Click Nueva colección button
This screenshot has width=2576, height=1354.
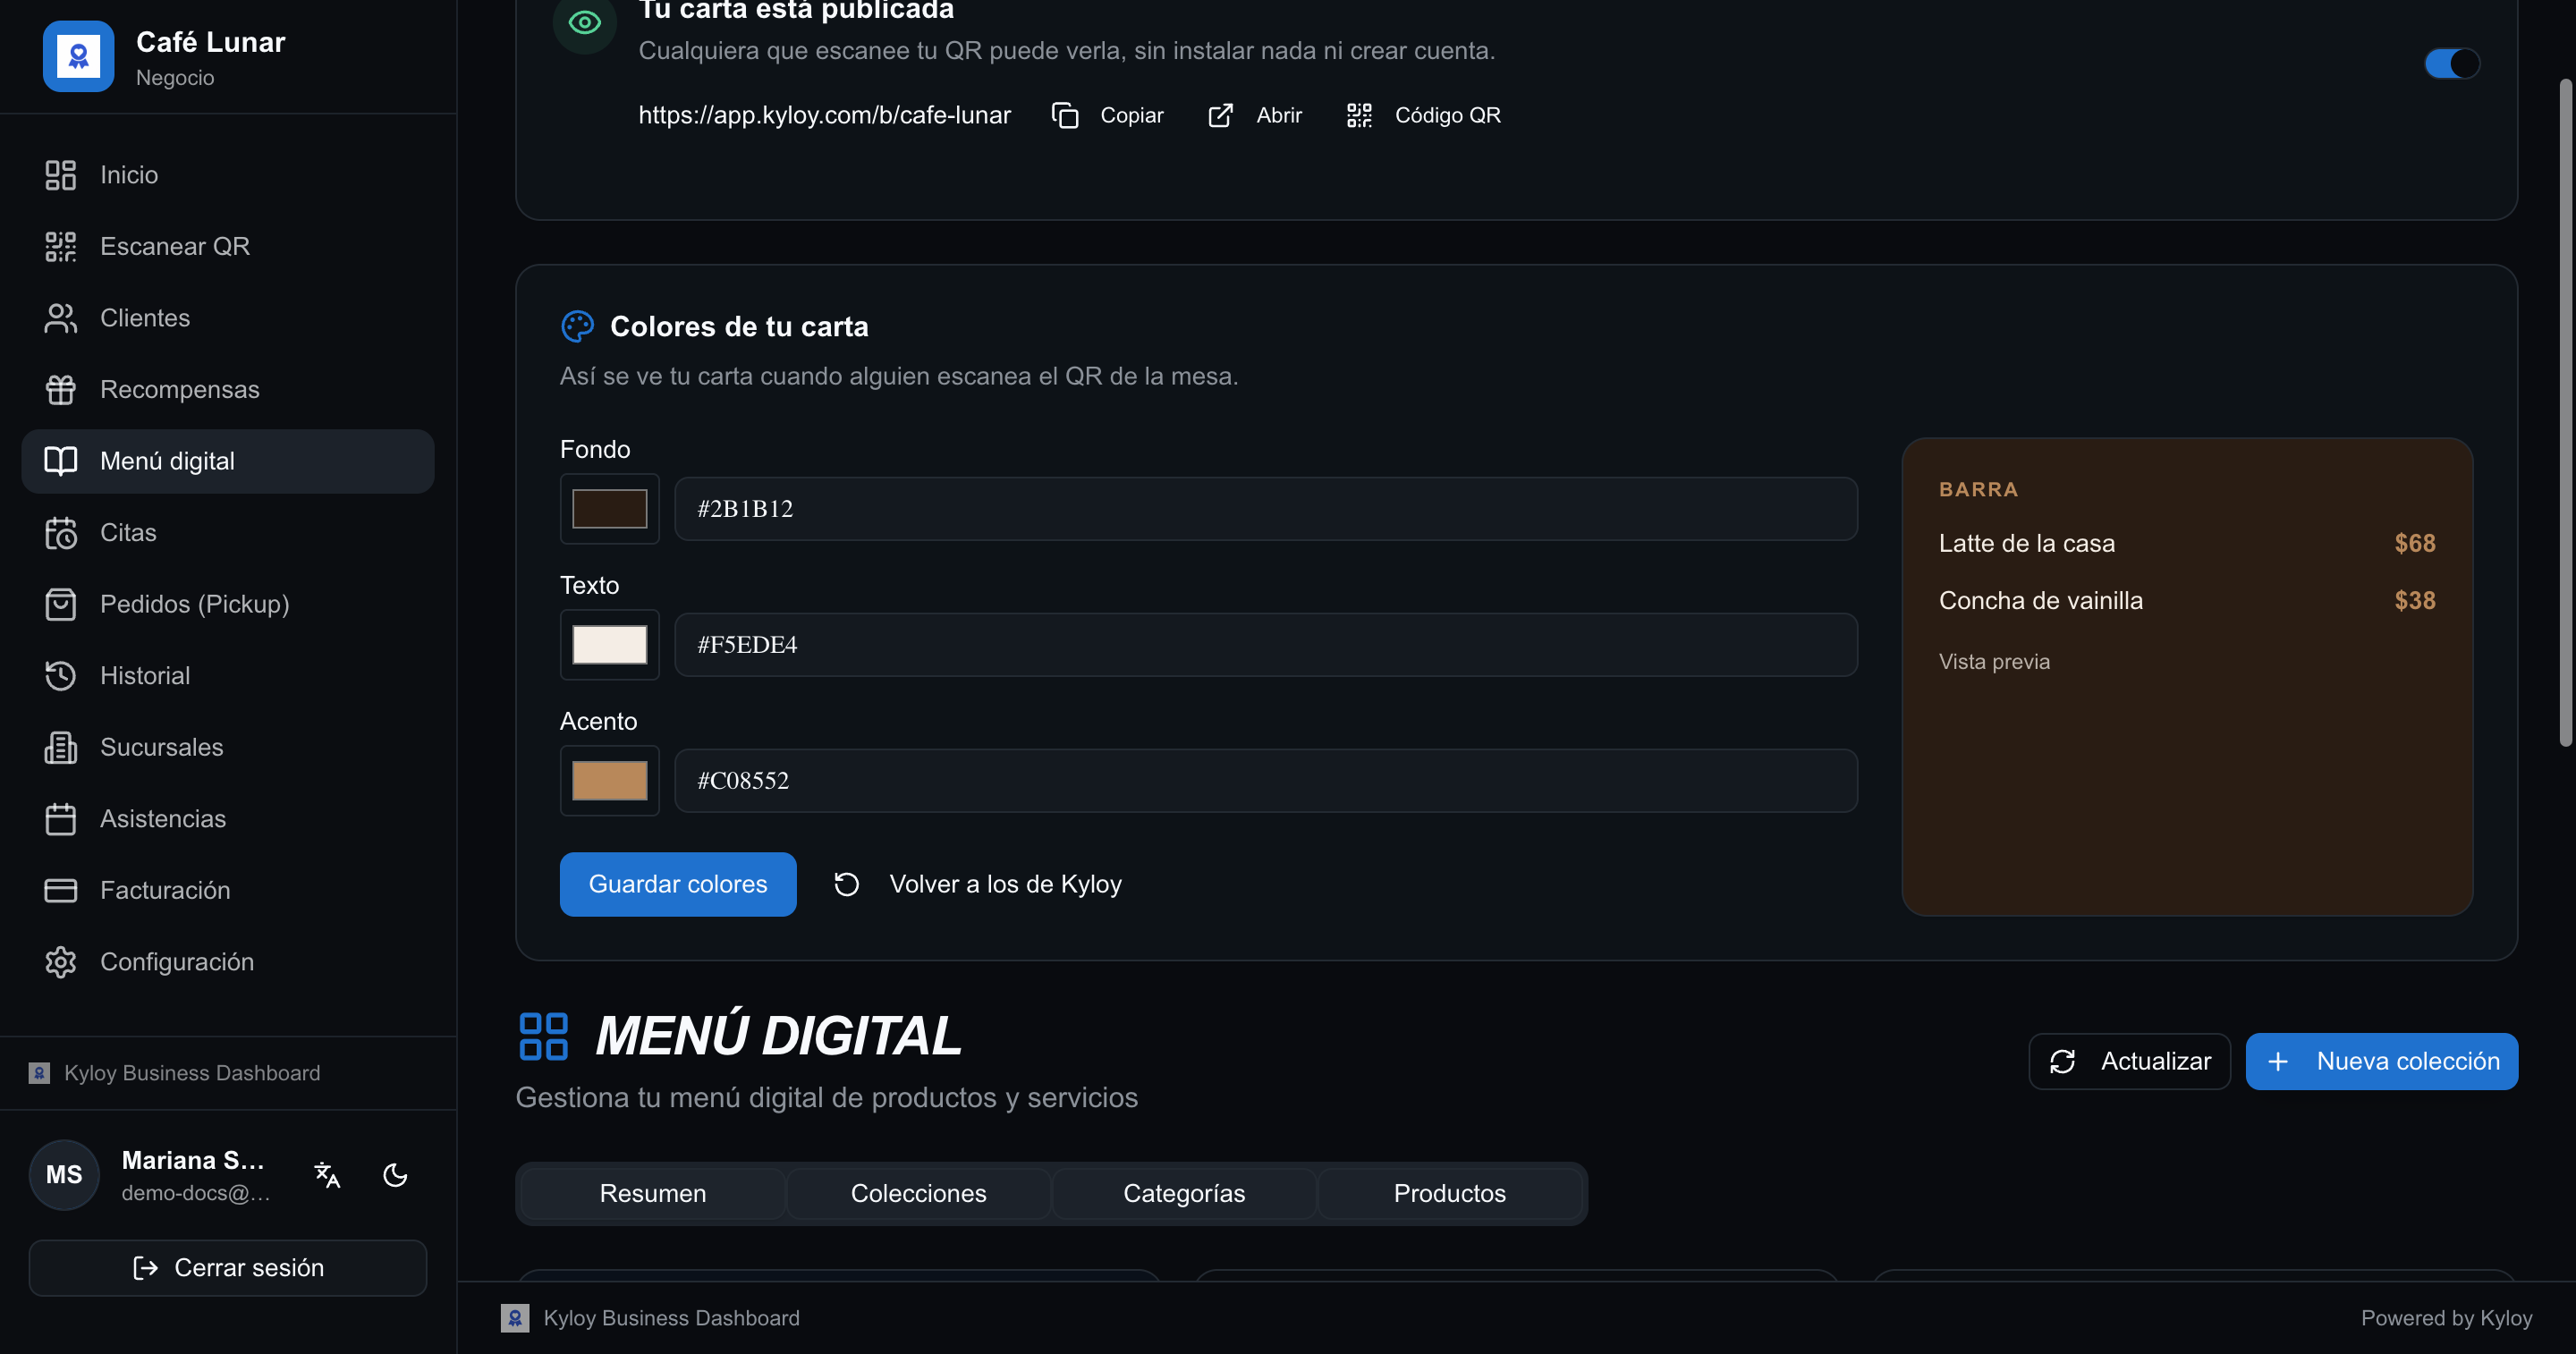(2381, 1061)
